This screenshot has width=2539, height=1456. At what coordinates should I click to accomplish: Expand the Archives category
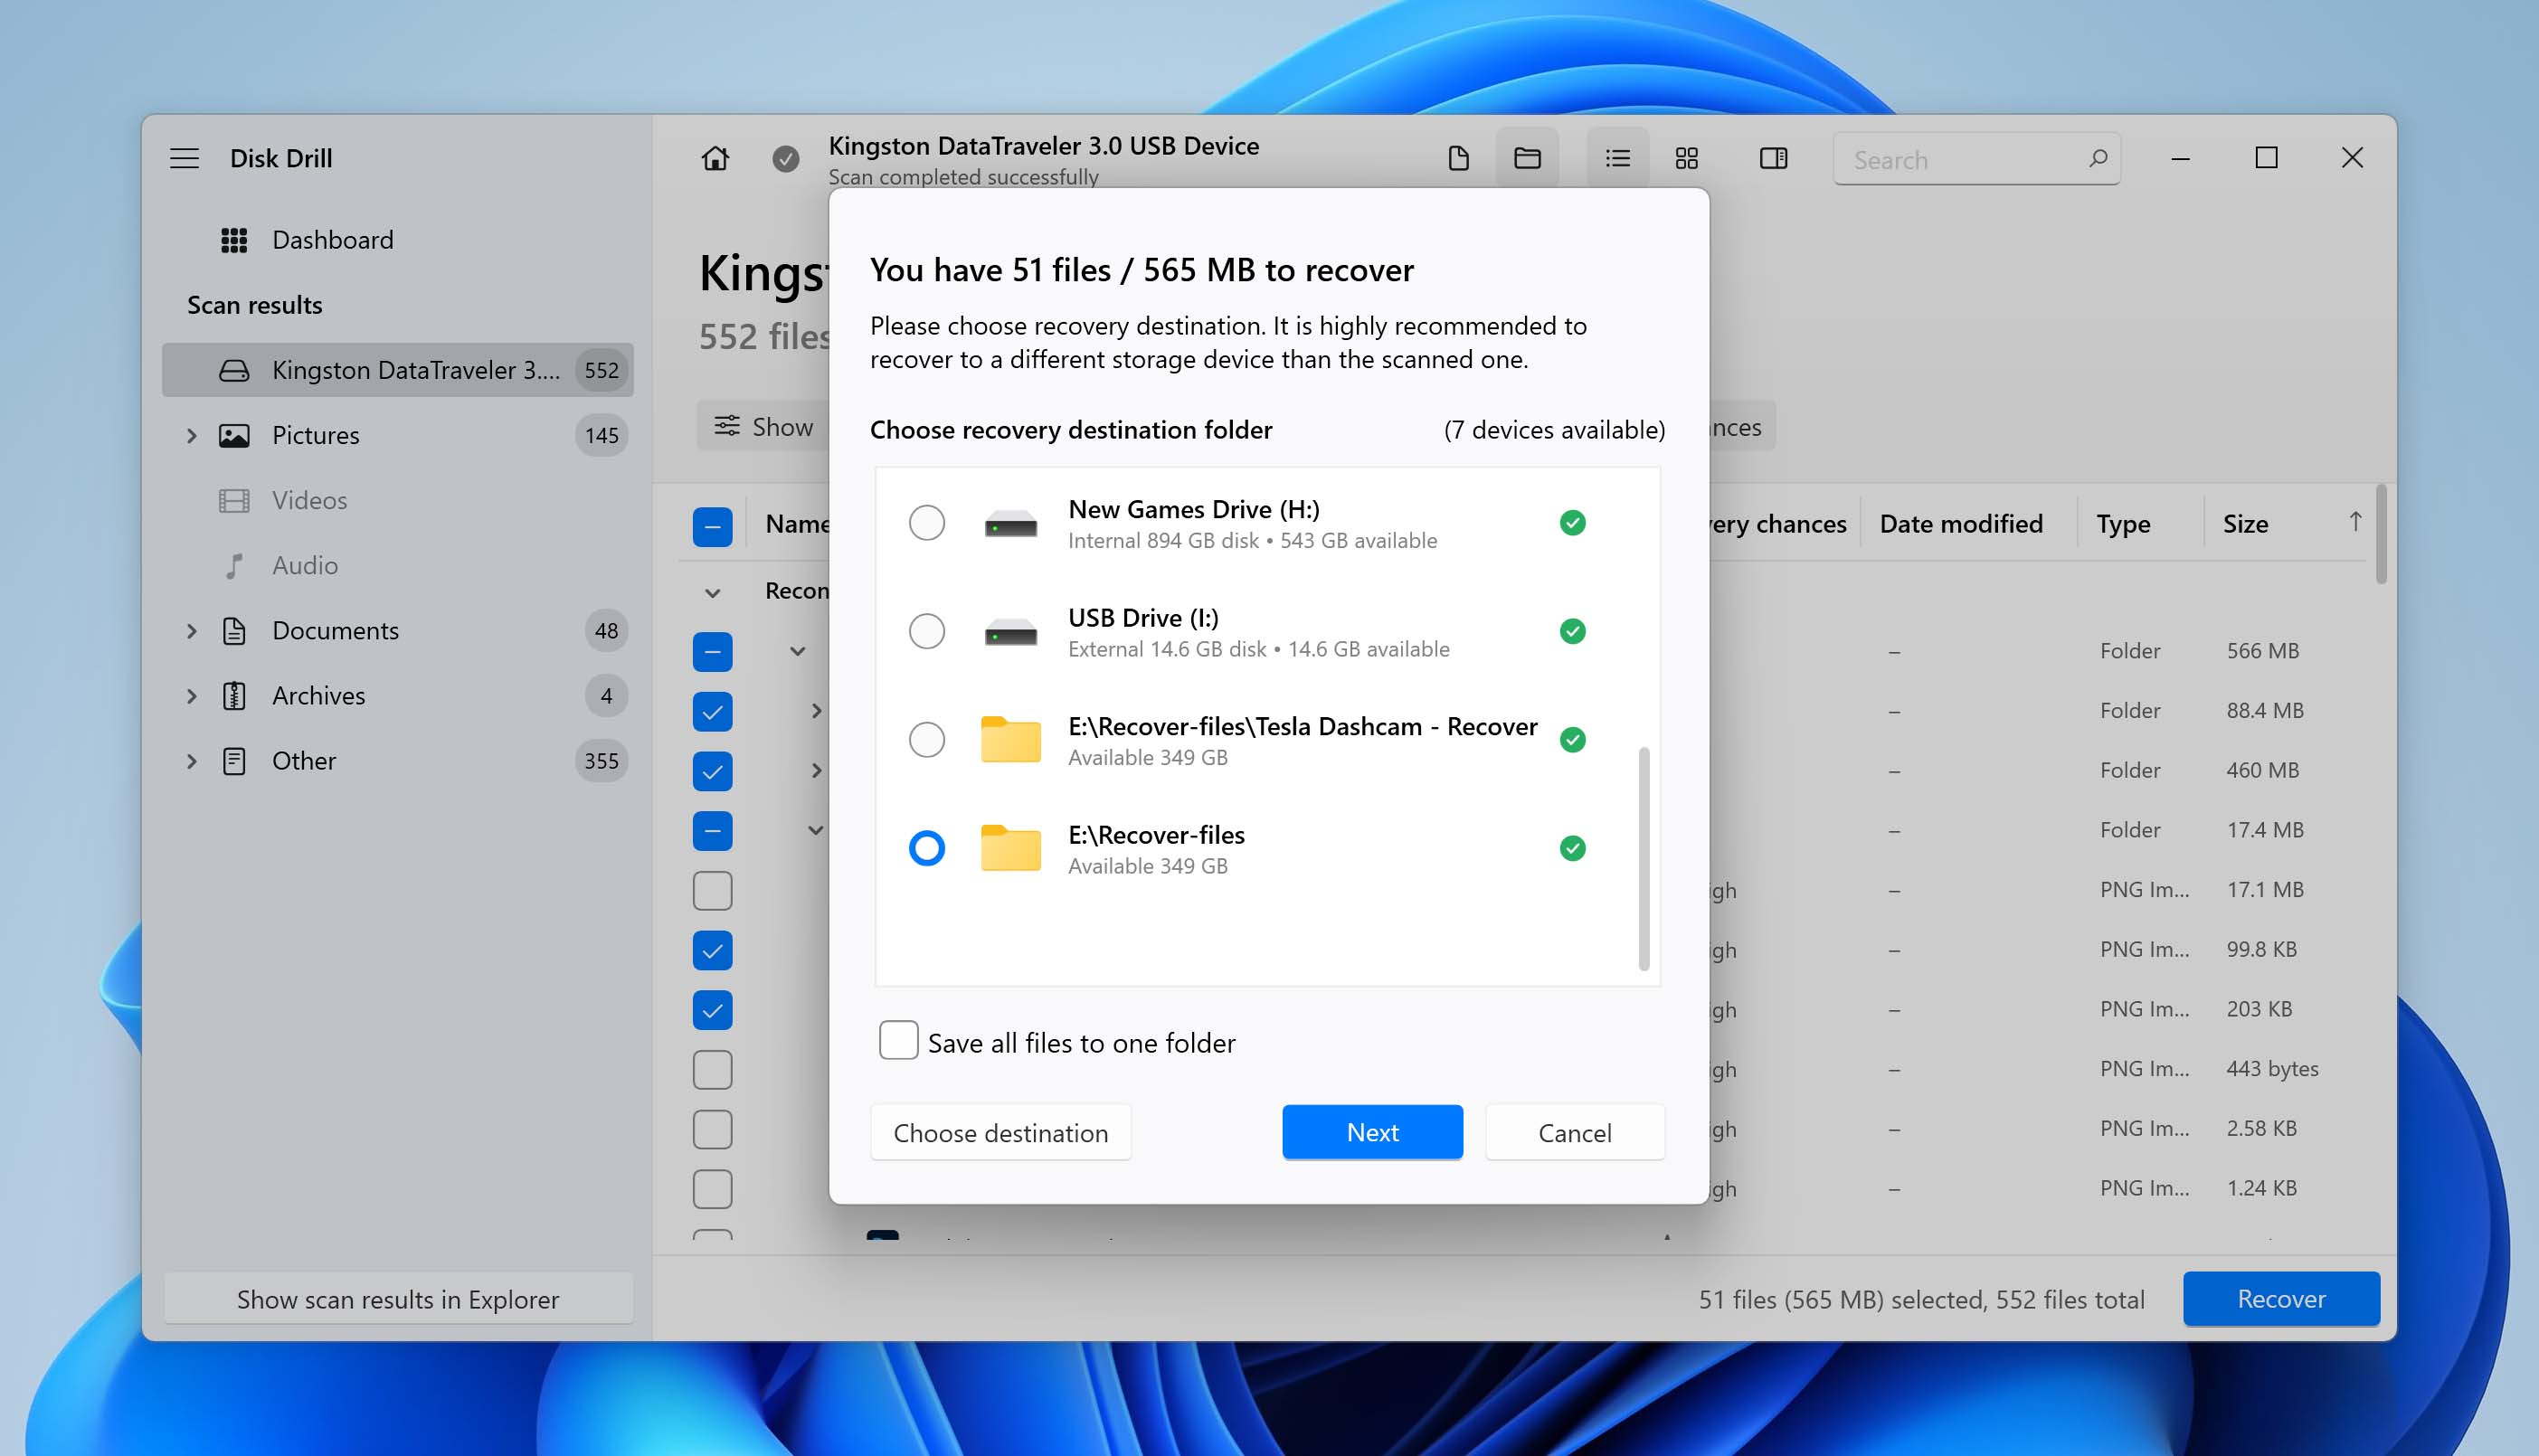click(191, 696)
